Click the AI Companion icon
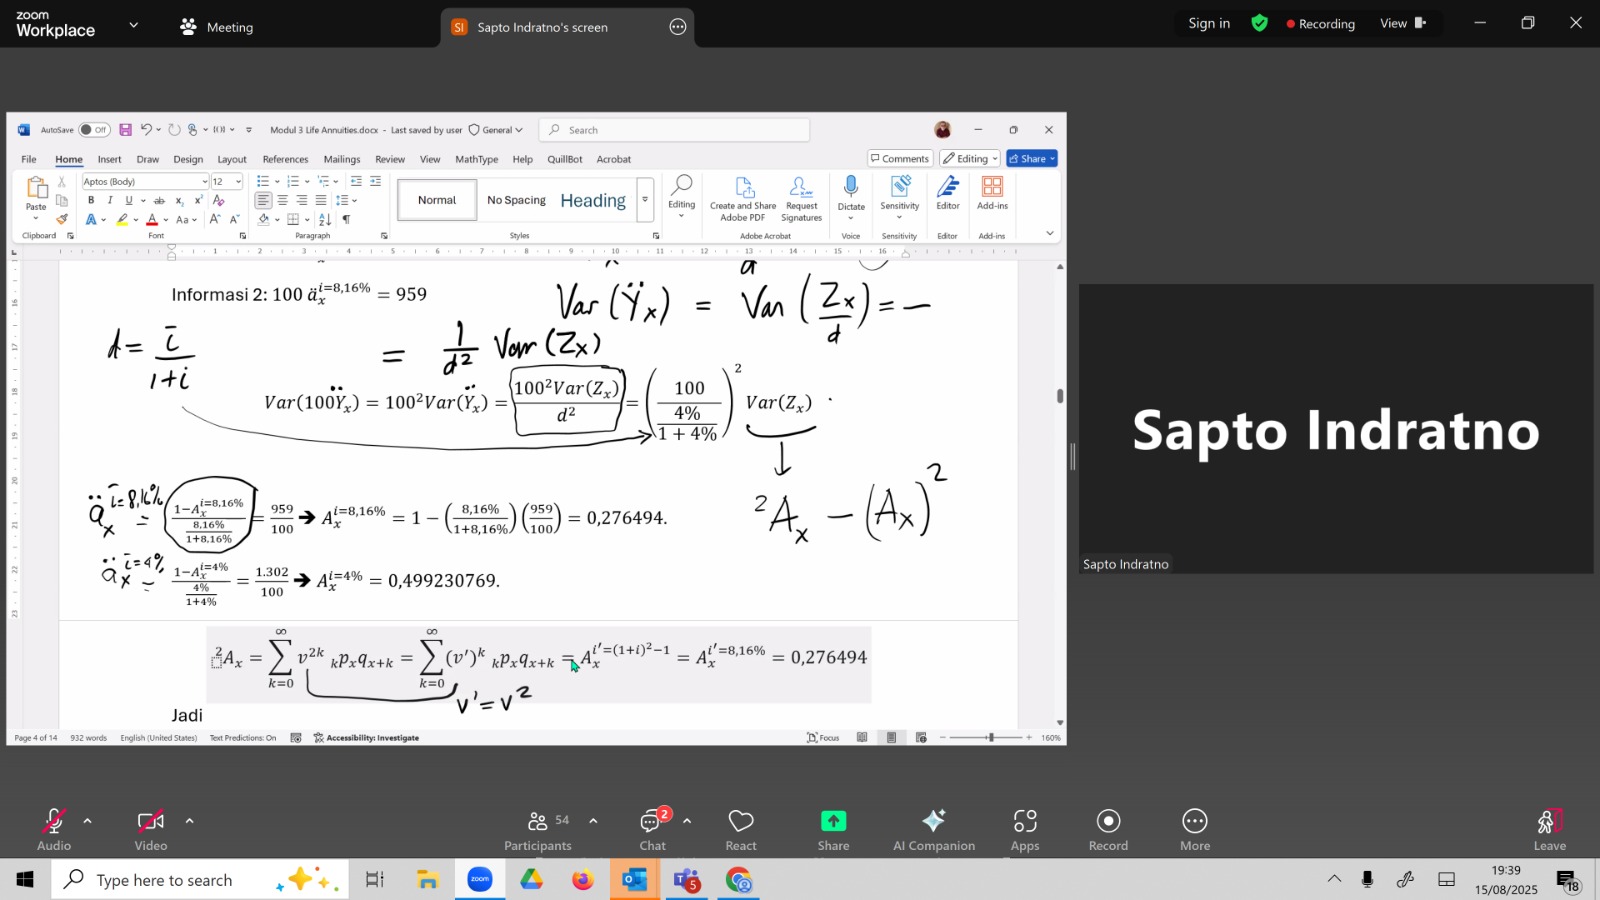The width and height of the screenshot is (1600, 900). click(933, 822)
